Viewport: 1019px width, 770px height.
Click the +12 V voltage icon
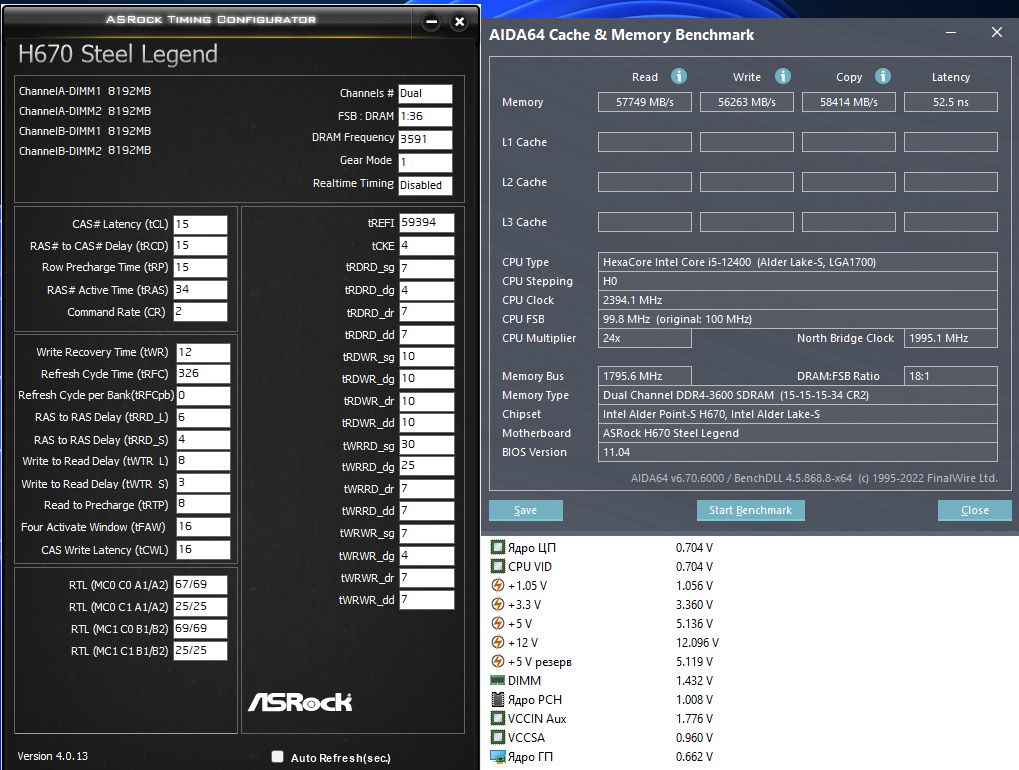(498, 642)
